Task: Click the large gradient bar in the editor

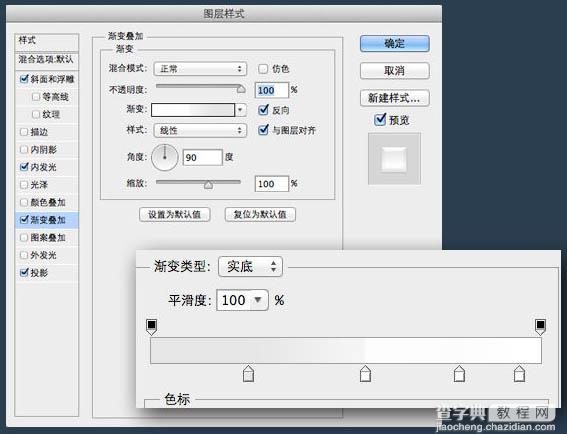Action: [x=346, y=350]
